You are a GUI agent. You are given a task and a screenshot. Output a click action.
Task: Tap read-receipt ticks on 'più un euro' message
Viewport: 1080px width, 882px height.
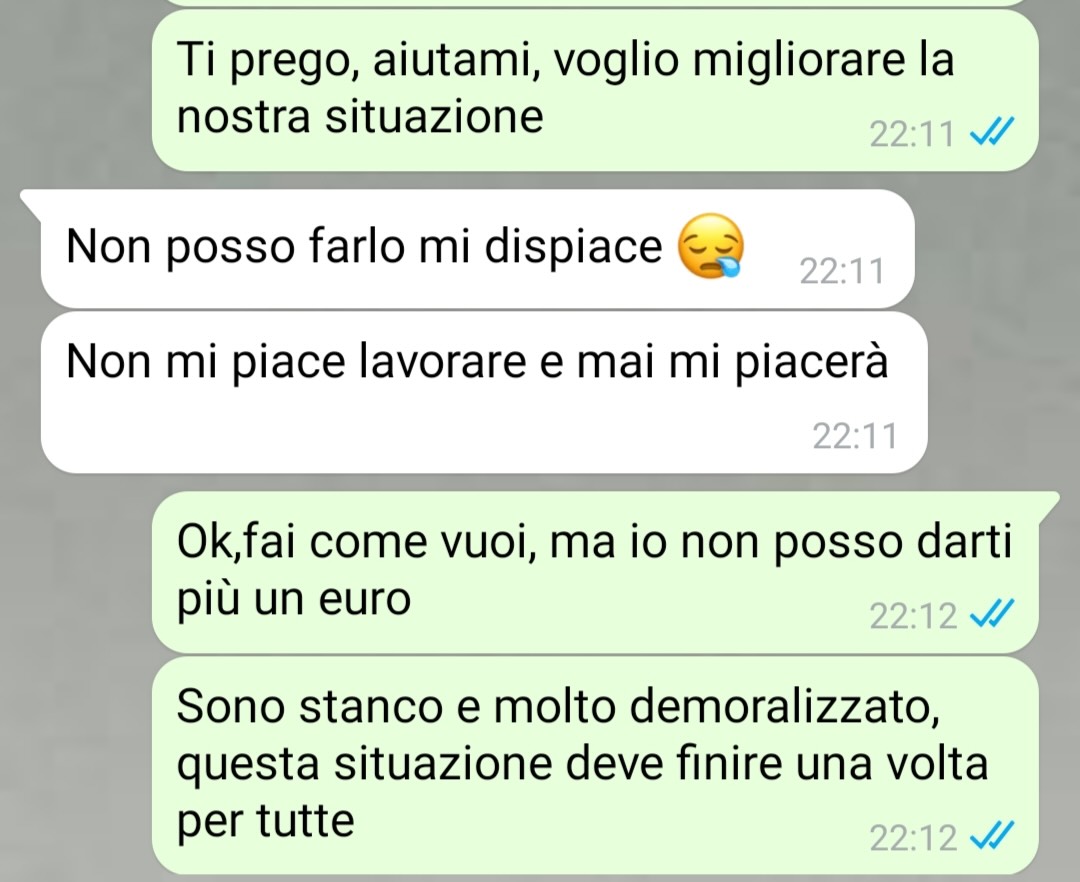click(992, 613)
